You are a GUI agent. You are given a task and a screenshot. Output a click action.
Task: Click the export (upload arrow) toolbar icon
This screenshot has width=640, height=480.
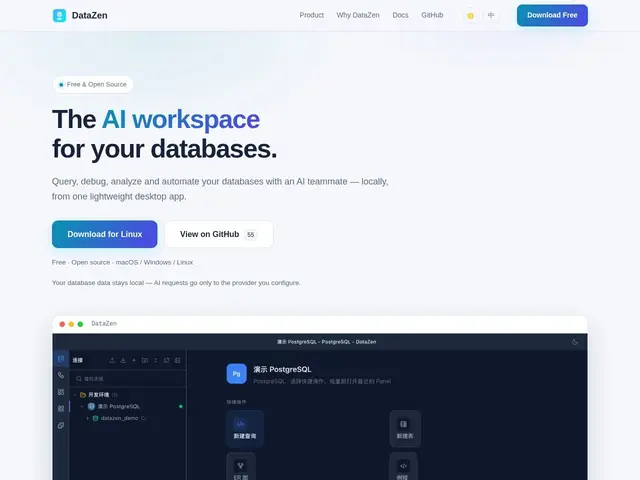coord(112,360)
